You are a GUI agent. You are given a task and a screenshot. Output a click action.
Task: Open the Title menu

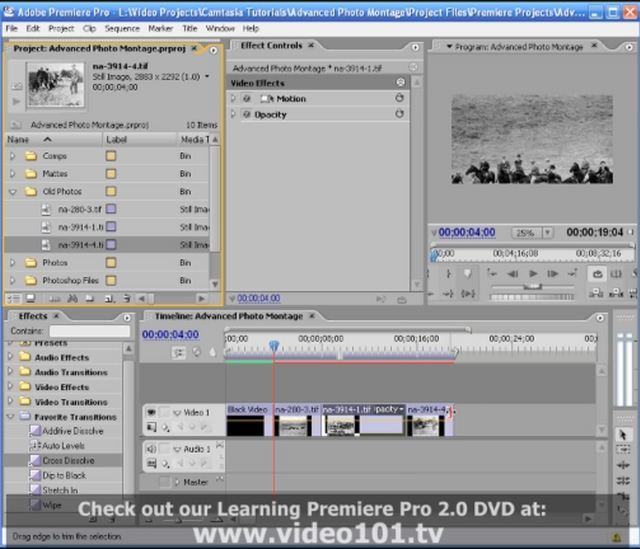tap(189, 29)
